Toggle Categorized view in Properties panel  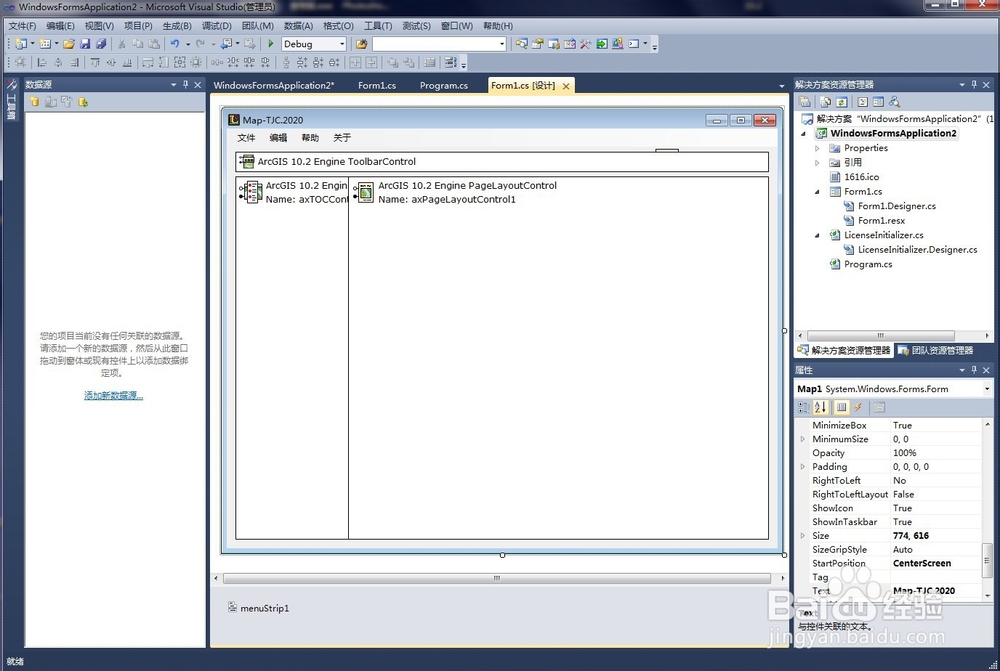point(804,407)
